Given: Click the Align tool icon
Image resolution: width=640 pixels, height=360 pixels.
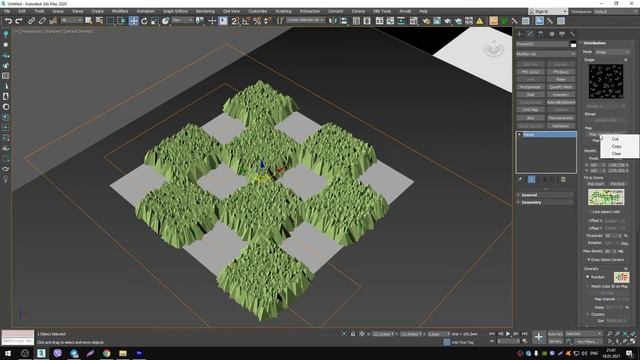Looking at the screenshot, I should [x=344, y=20].
